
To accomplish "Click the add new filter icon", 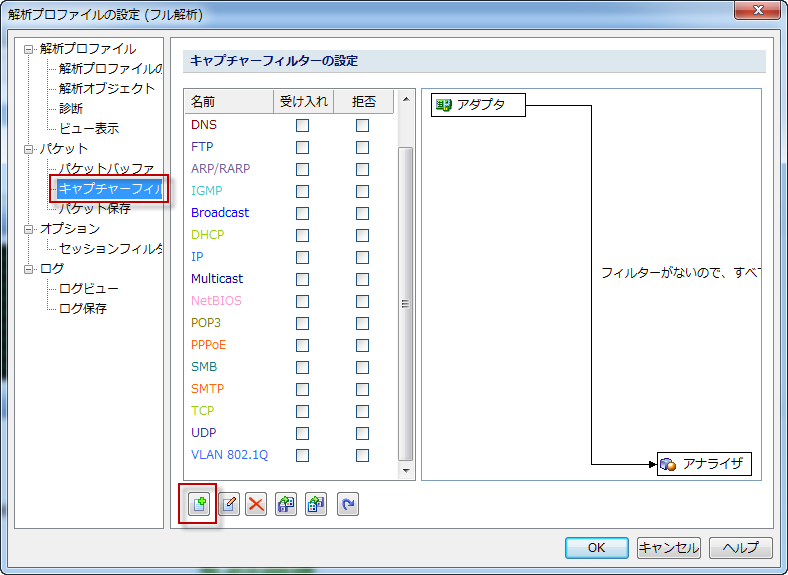I will tap(198, 504).
